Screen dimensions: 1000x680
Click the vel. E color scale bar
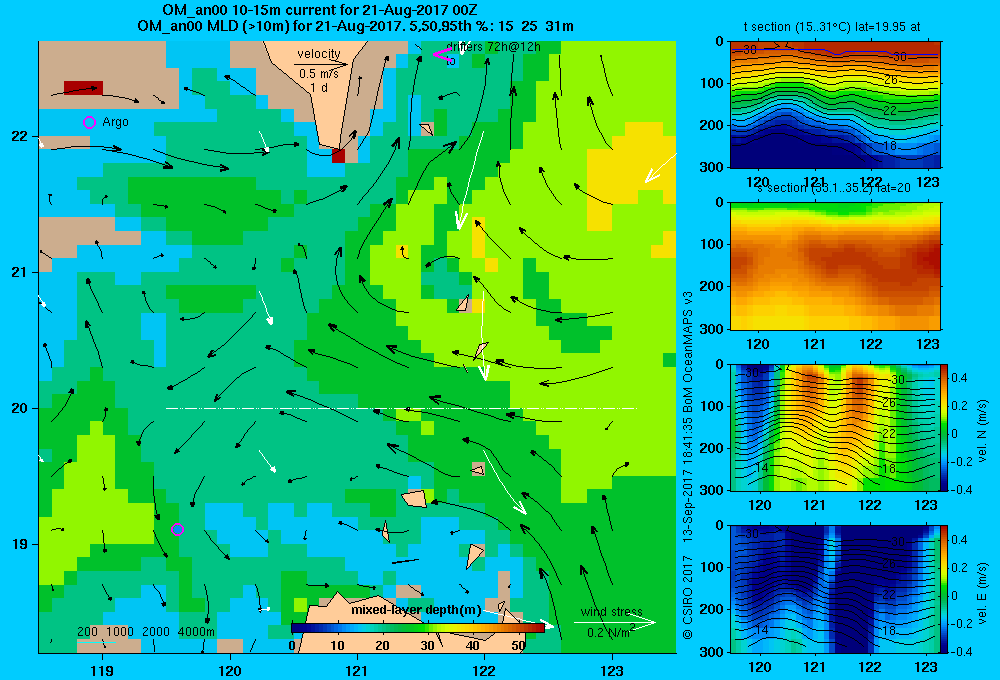pos(944,589)
